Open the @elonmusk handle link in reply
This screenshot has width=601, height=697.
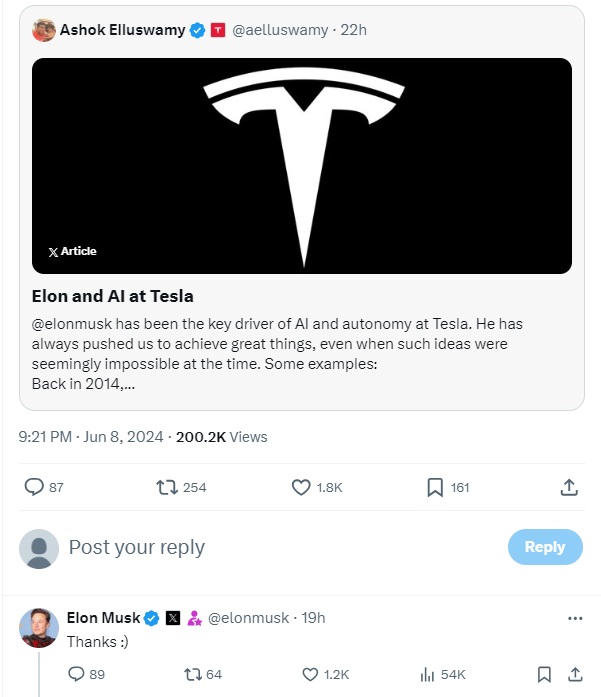click(x=247, y=618)
